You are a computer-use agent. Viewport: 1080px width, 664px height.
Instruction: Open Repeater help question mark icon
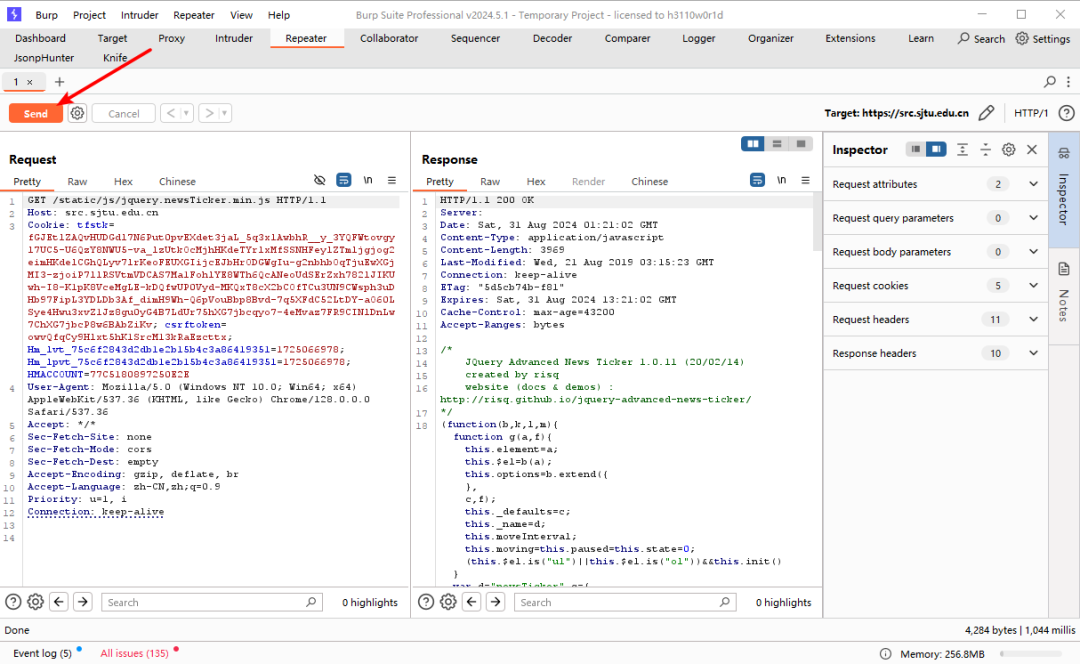point(1066,113)
